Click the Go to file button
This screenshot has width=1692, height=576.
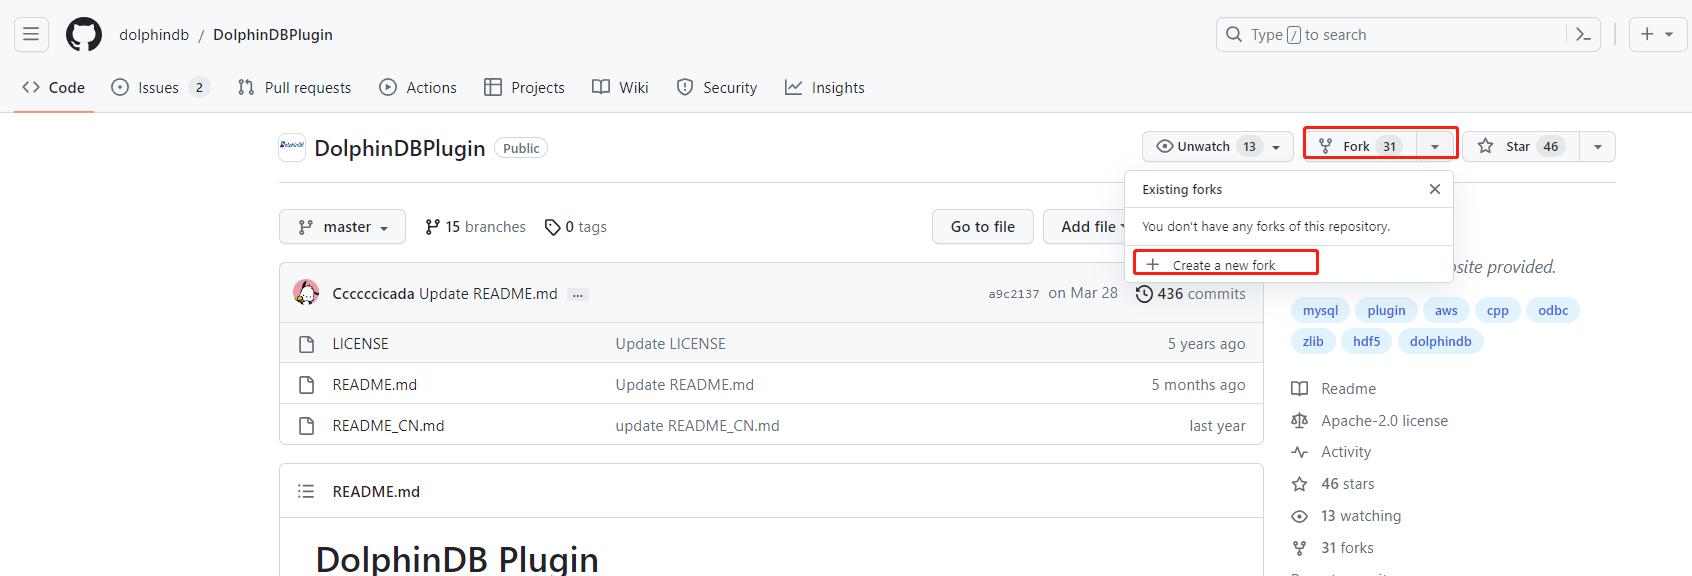(x=982, y=227)
